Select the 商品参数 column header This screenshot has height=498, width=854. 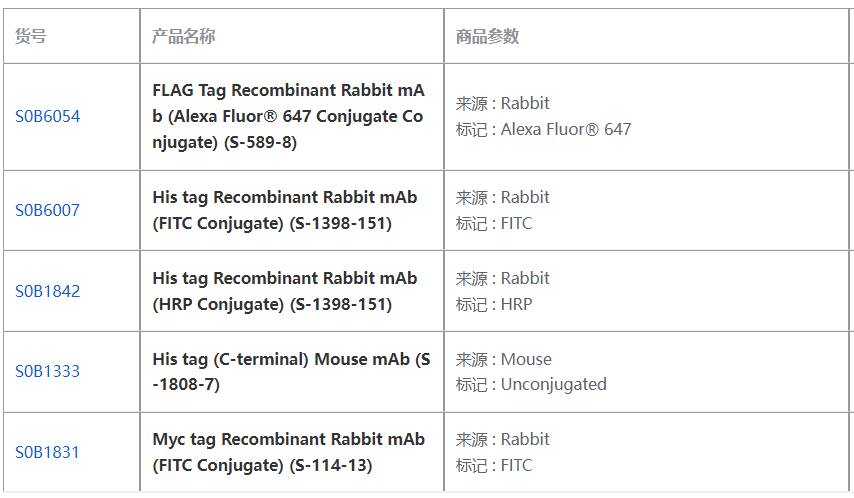tap(487, 36)
